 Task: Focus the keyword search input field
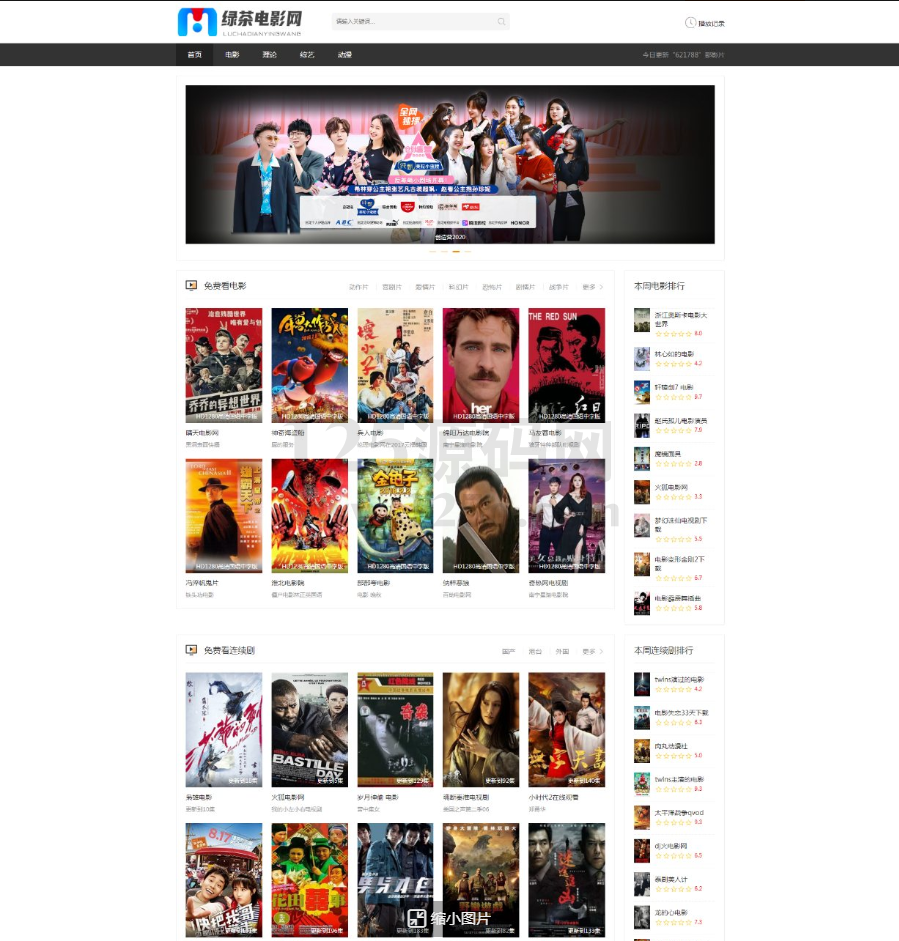click(x=413, y=22)
